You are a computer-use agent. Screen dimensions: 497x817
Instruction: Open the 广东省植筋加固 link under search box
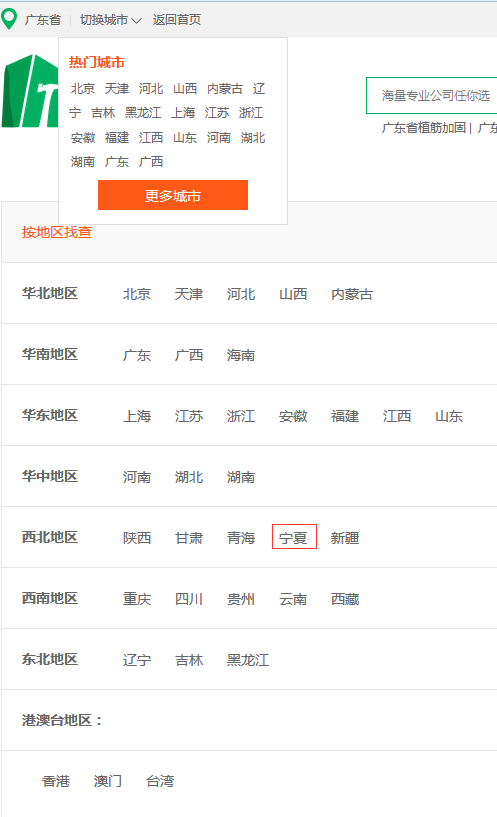coord(424,128)
